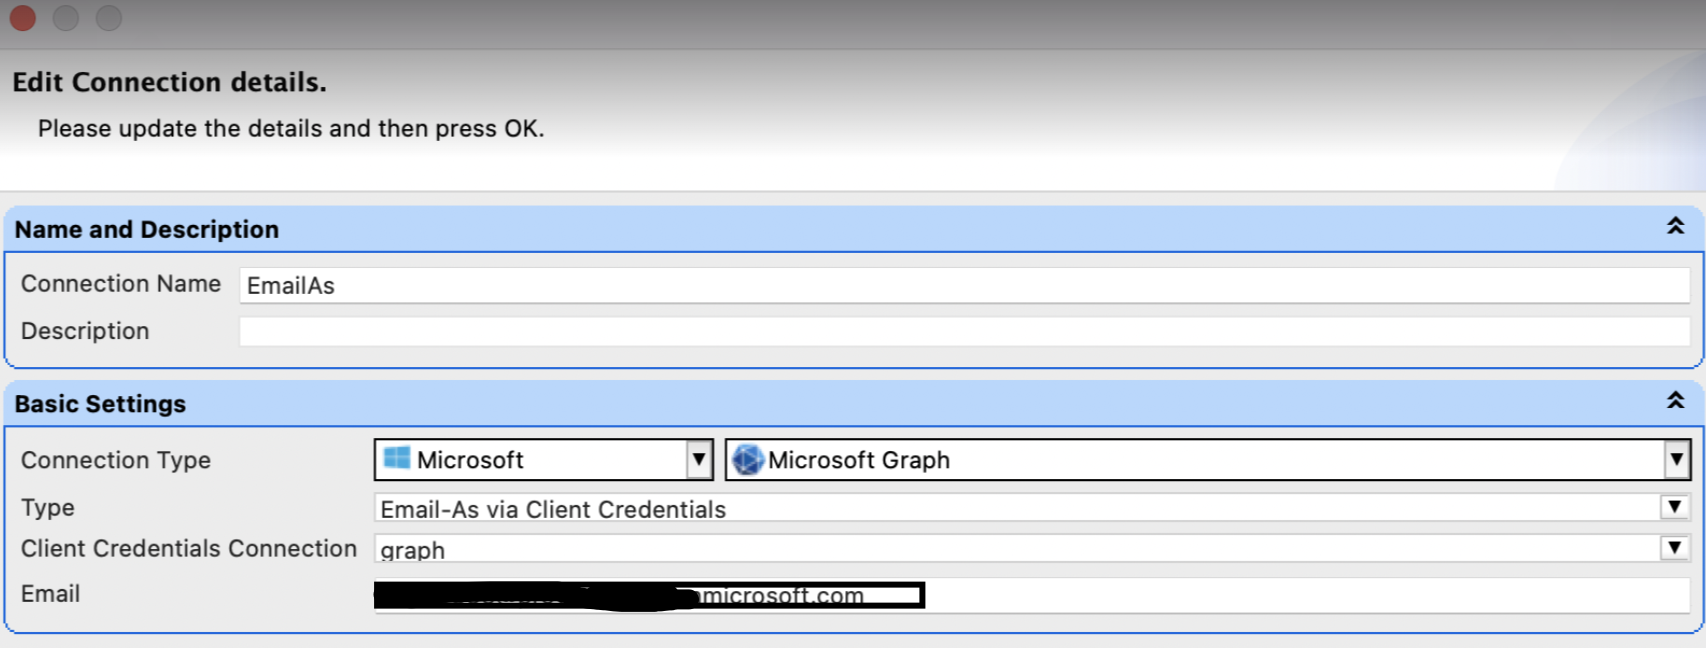Viewport: 1706px width, 648px height.
Task: Click the Microsoft Windows logo icon
Action: click(x=397, y=458)
